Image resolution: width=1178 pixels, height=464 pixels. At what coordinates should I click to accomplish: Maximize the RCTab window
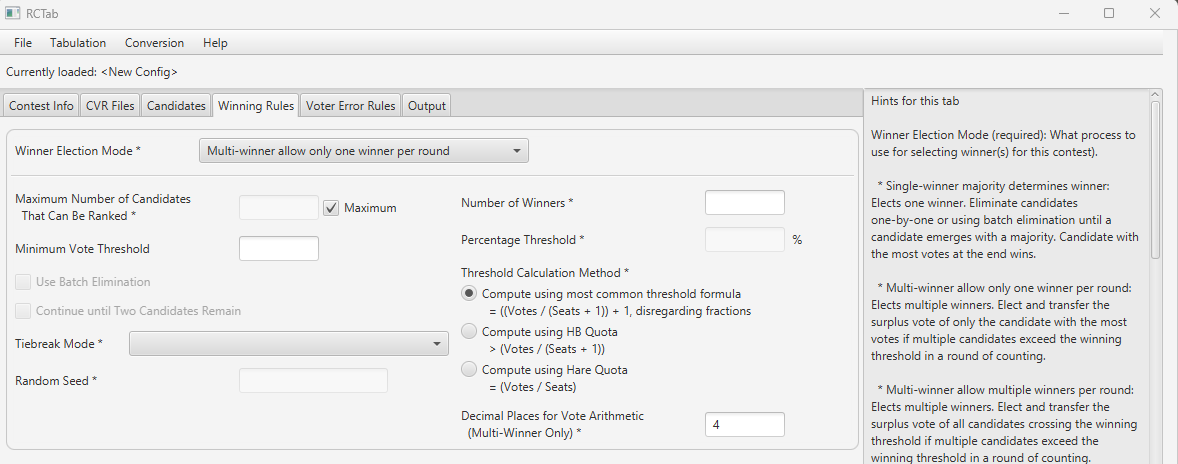pos(1109,13)
